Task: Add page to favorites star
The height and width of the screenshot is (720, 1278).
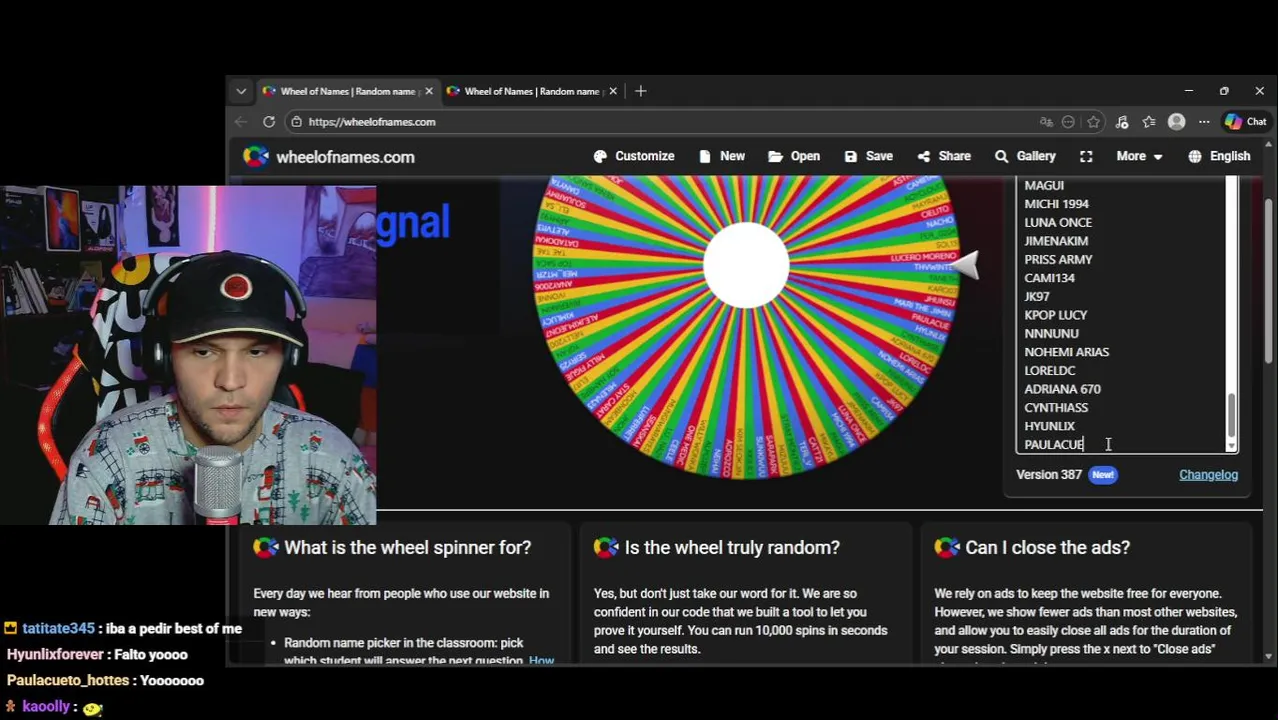Action: pyautogui.click(x=1094, y=122)
